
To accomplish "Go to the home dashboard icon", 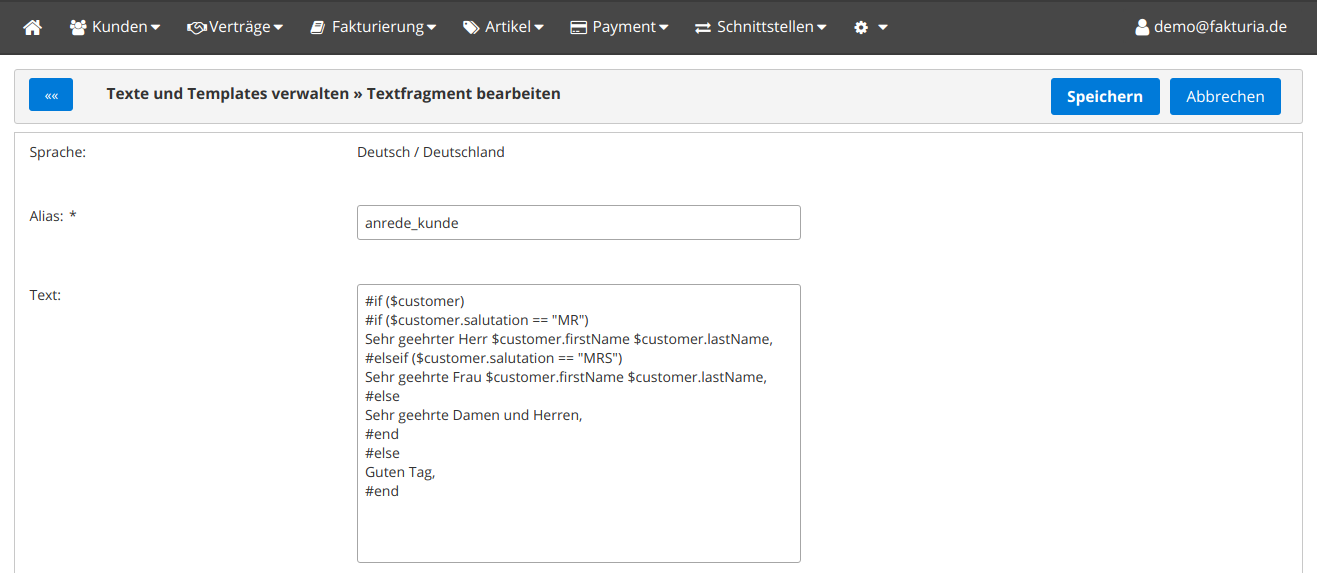I will click(x=33, y=27).
